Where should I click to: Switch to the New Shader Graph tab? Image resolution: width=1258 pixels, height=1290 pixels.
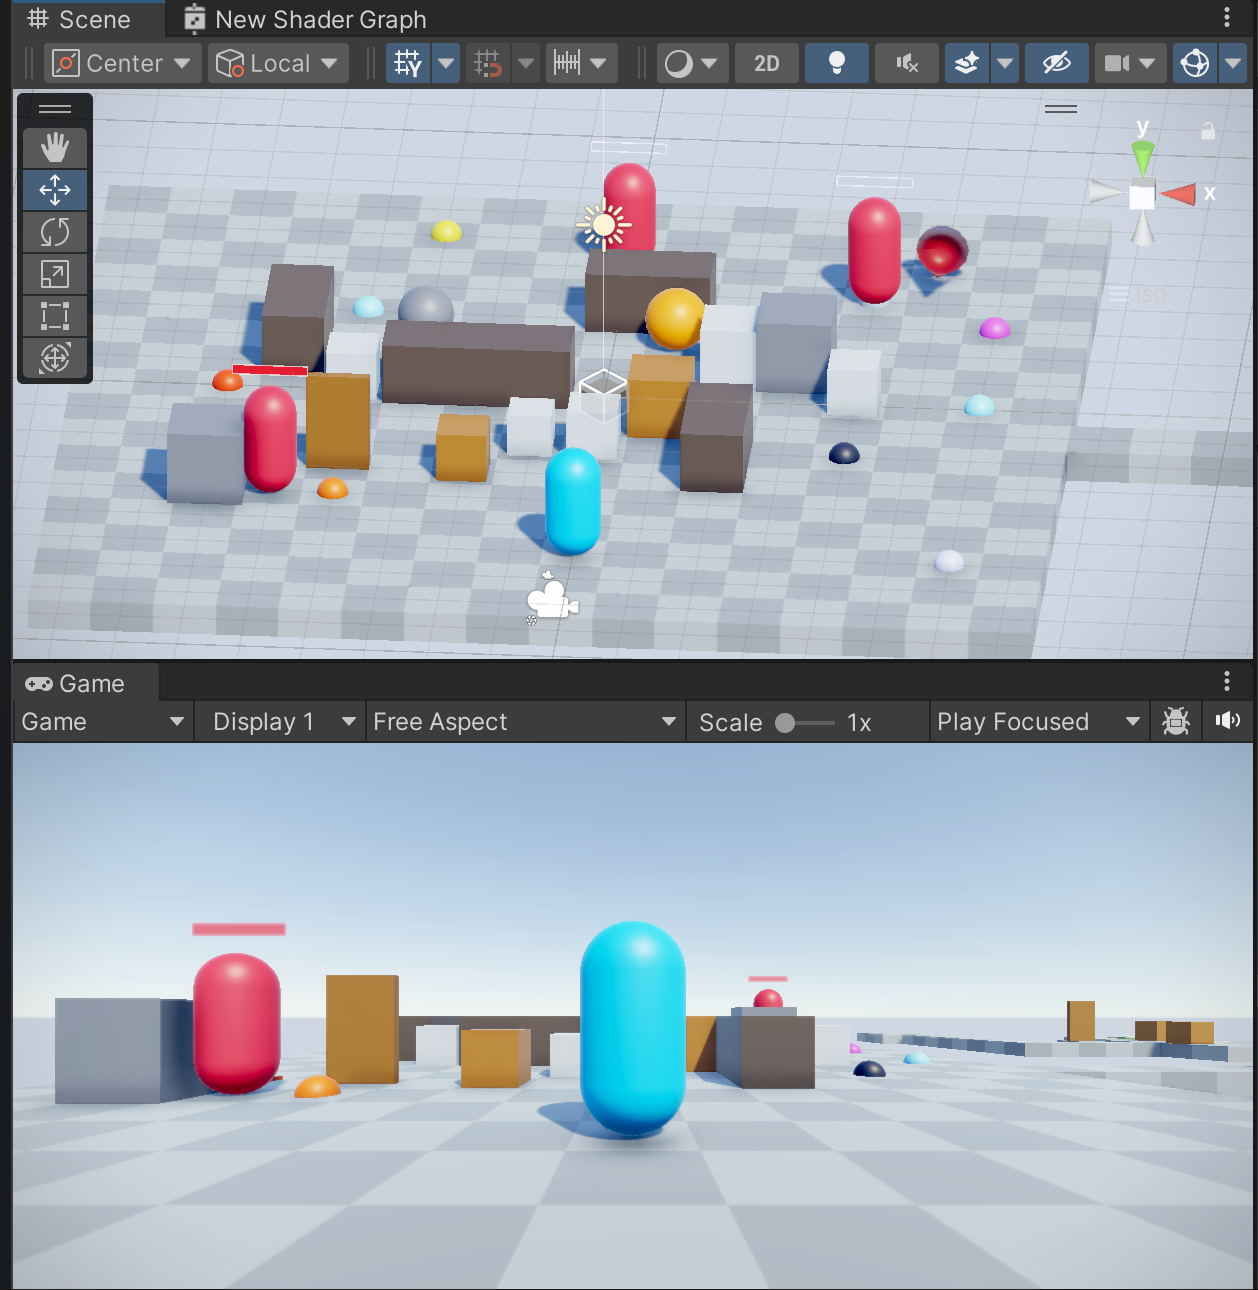pos(306,19)
